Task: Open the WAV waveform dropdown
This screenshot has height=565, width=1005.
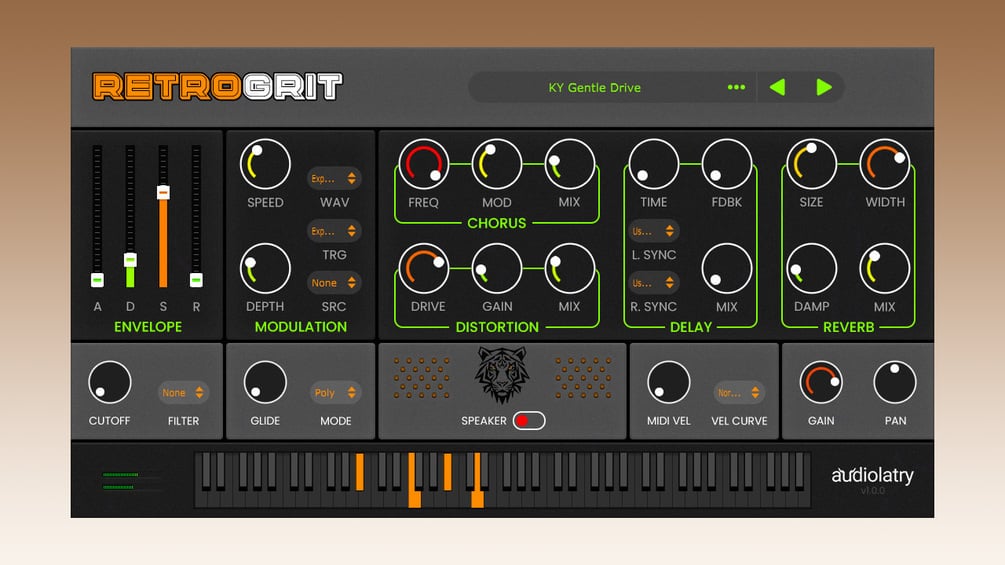Action: coord(334,178)
